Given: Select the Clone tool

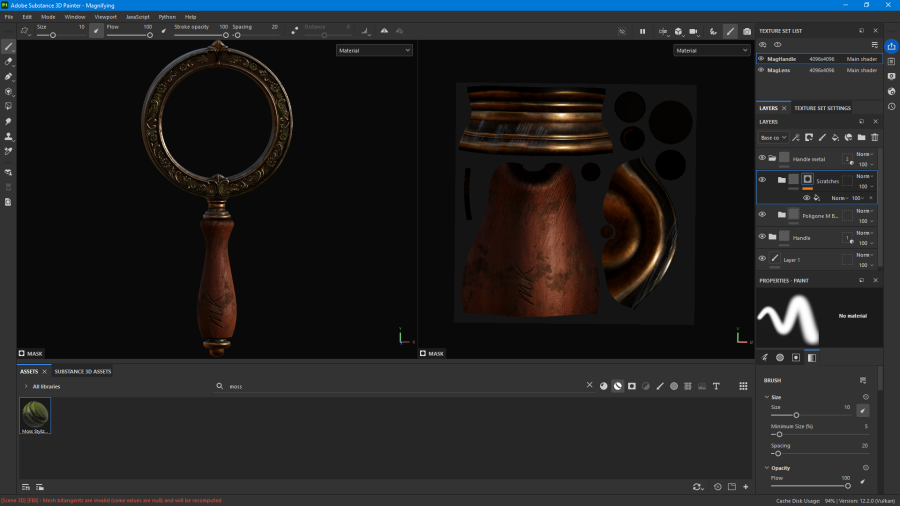Looking at the screenshot, I should point(8,137).
